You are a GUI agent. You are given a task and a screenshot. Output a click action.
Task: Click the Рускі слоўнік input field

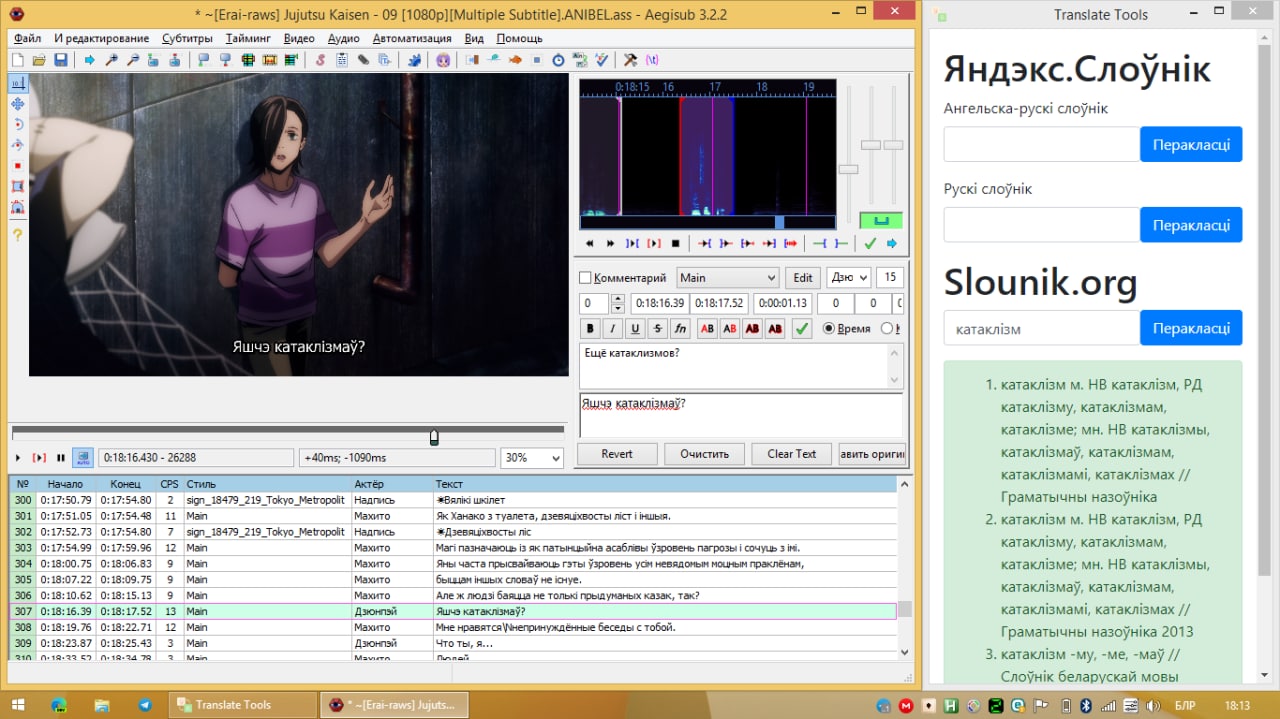click(x=1042, y=225)
